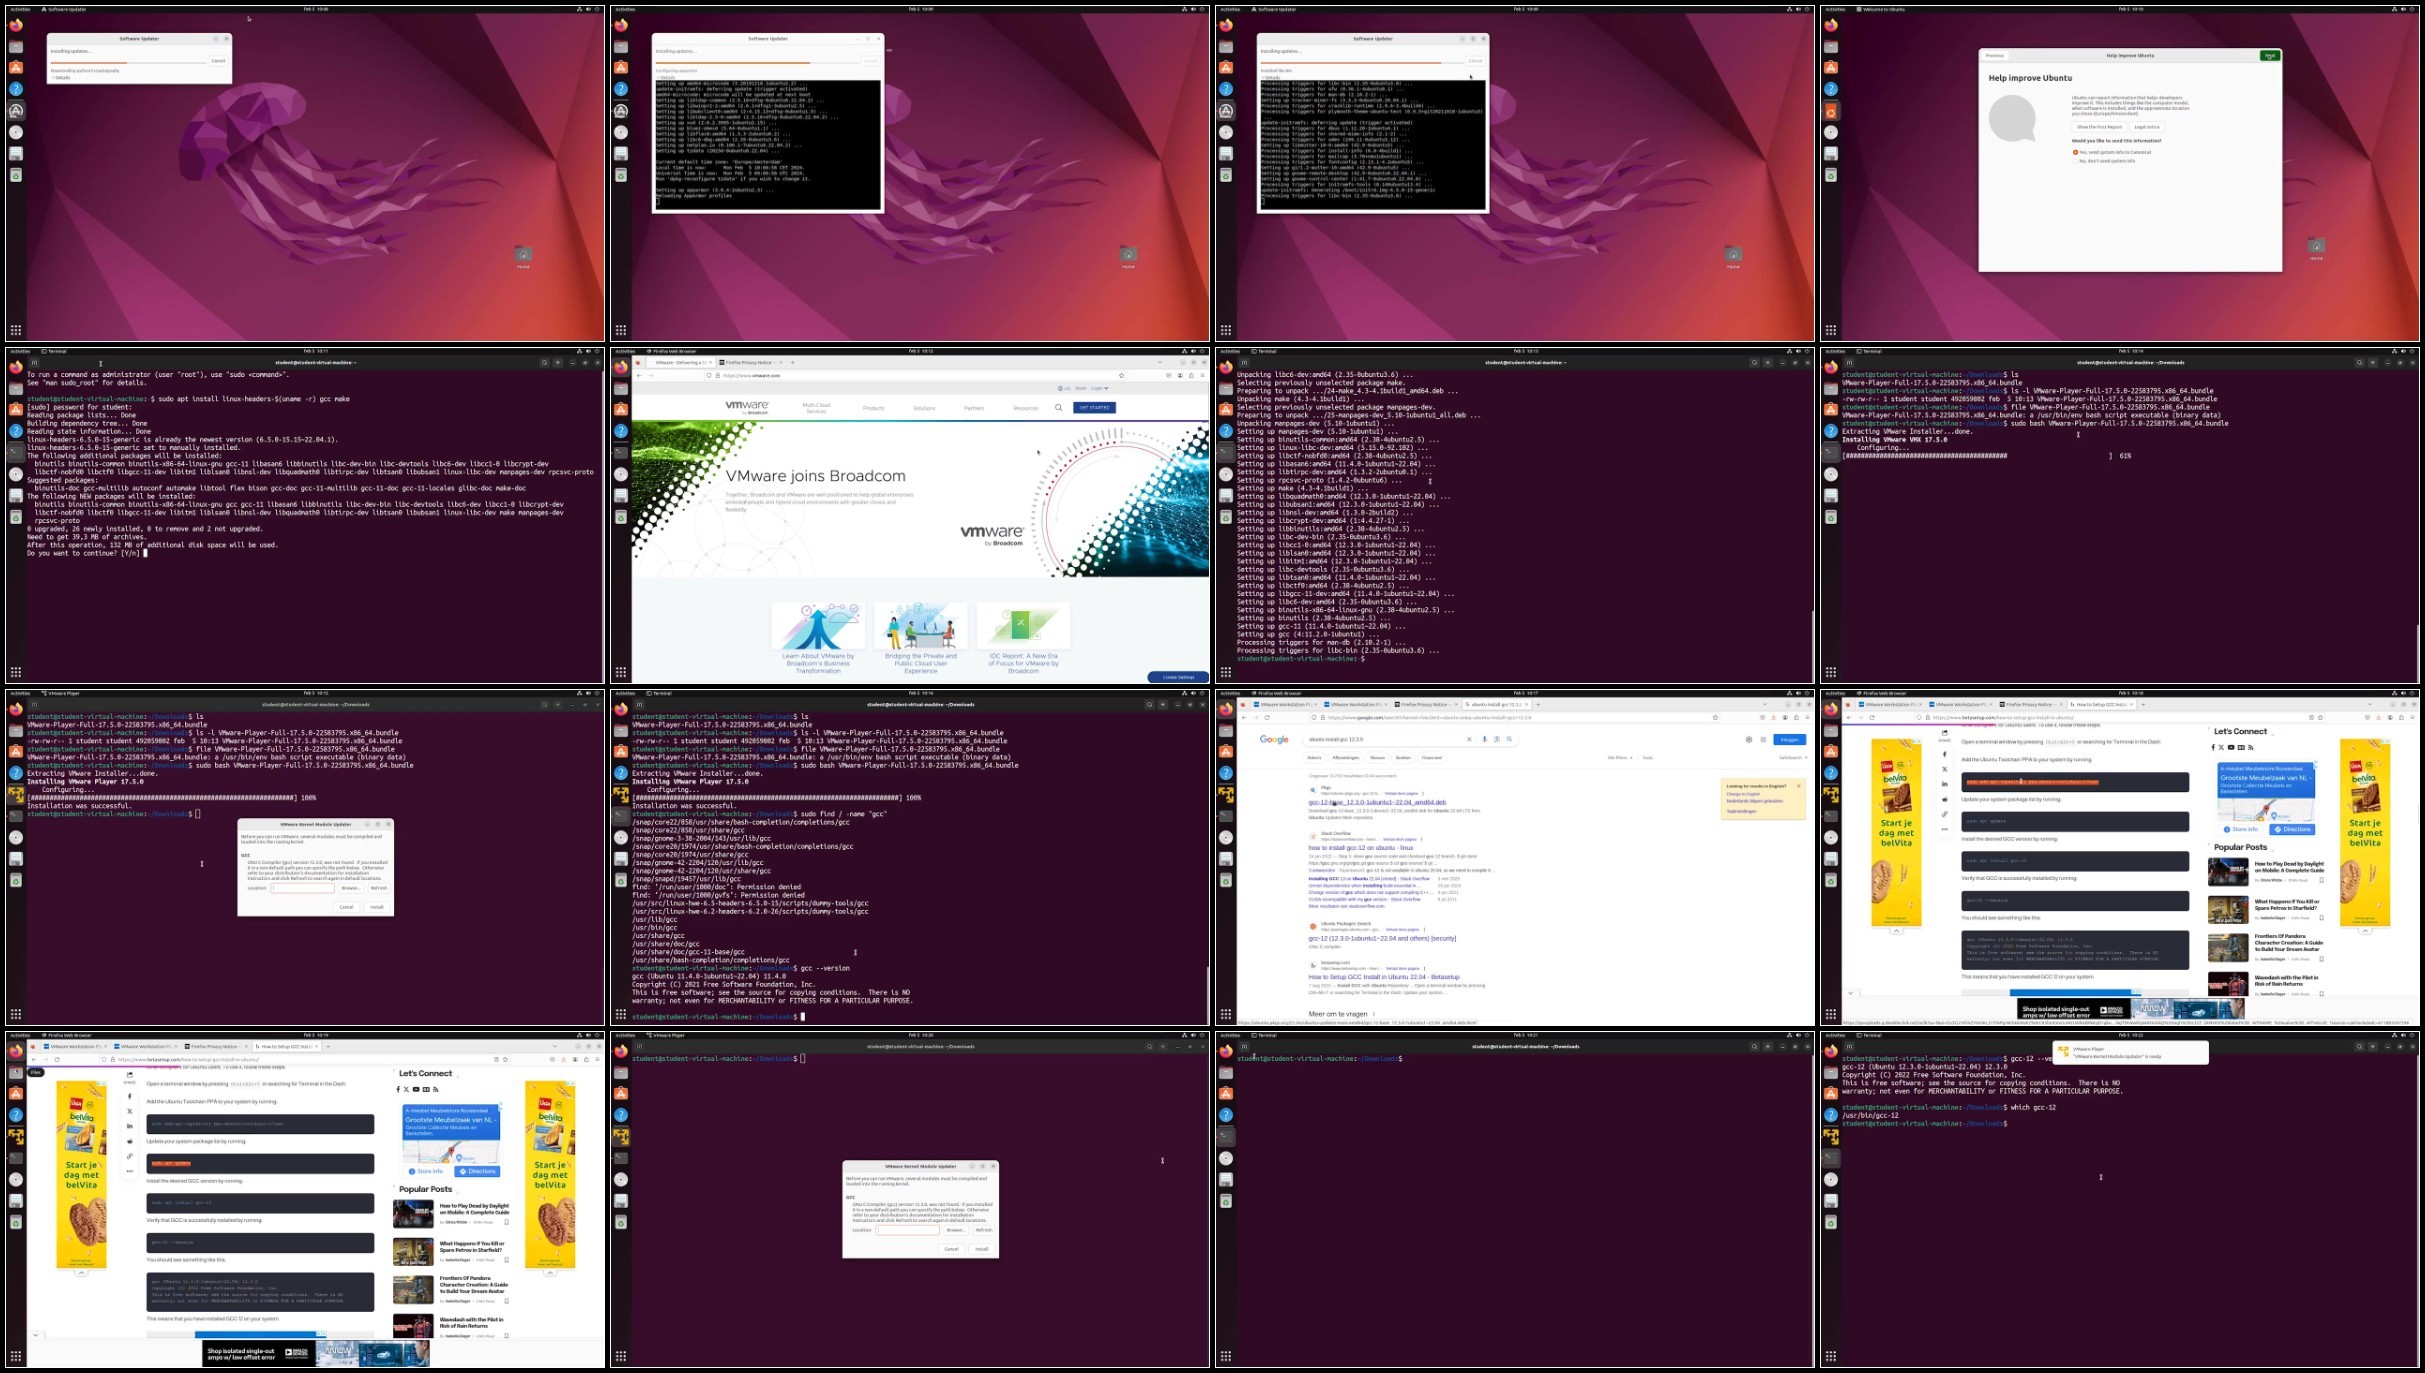Expand the Solutions menu on vmware.com
2425x1373 pixels.
coord(923,408)
